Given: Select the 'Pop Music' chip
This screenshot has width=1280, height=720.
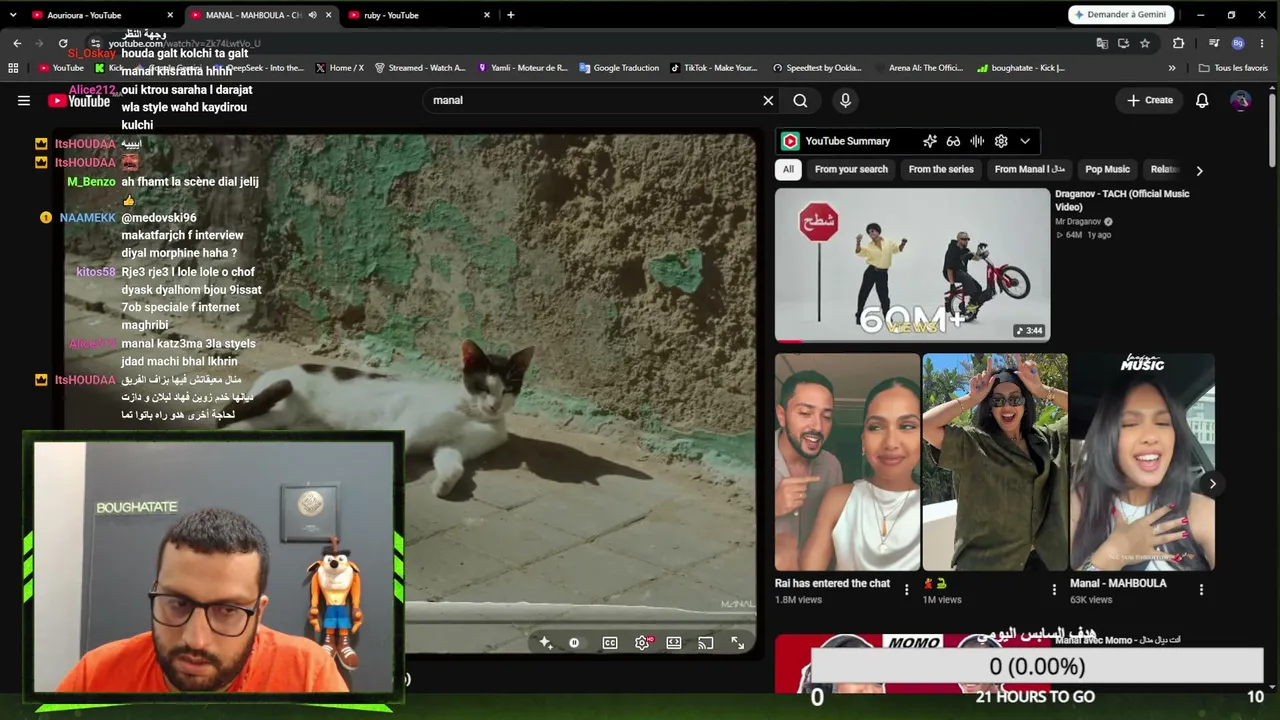Looking at the screenshot, I should tap(1107, 169).
